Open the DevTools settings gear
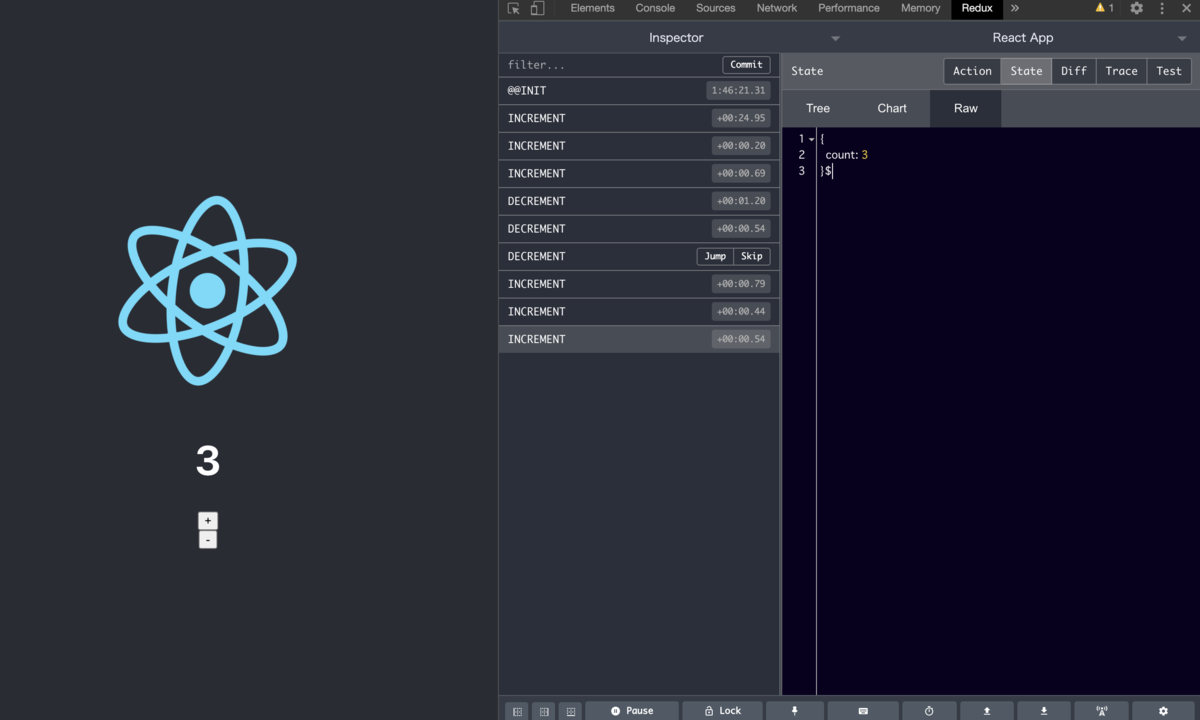The image size is (1200, 720). 1137,8
